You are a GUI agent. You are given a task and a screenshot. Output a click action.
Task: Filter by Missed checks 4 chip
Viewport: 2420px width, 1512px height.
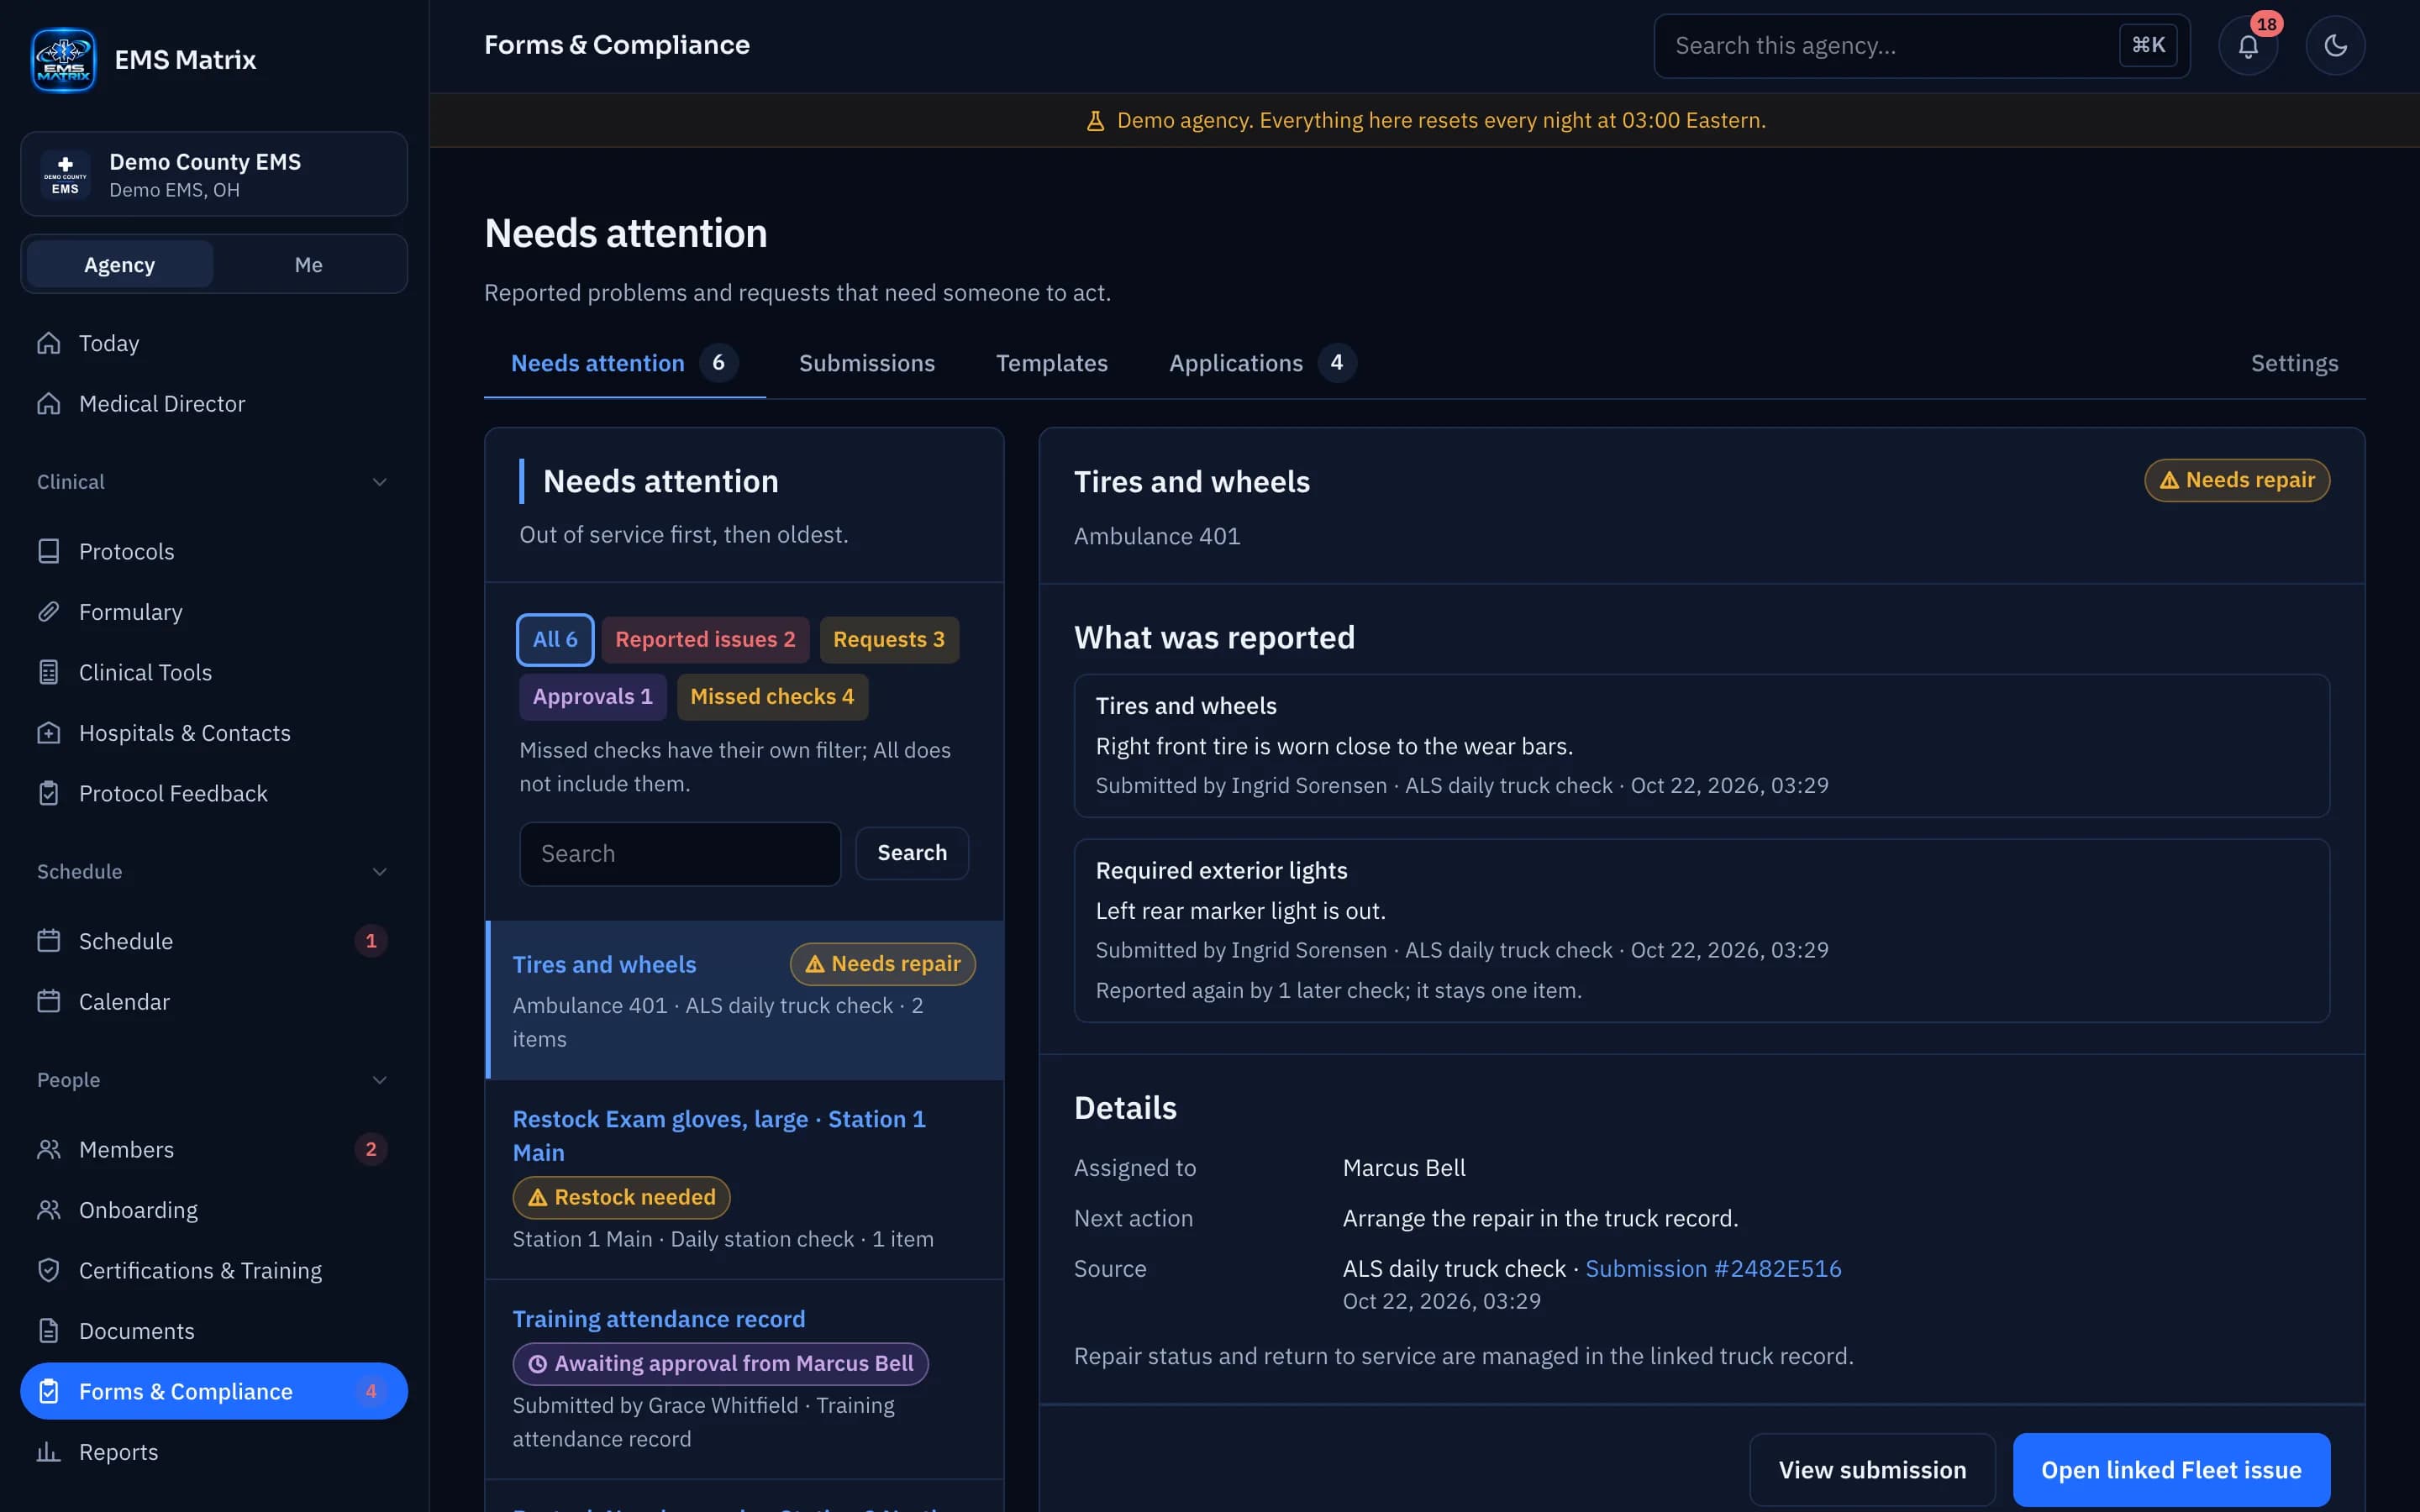point(772,697)
